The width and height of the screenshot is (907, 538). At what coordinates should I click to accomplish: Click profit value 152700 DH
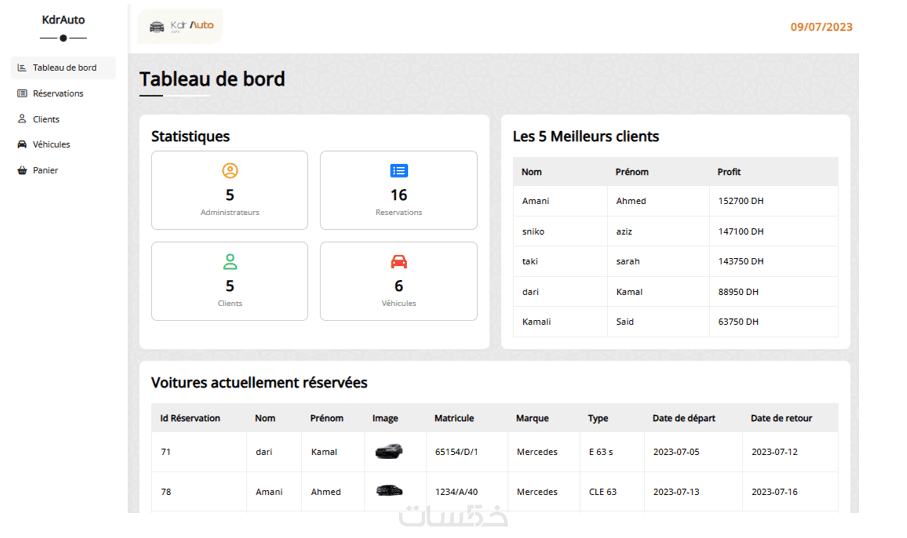coord(741,201)
